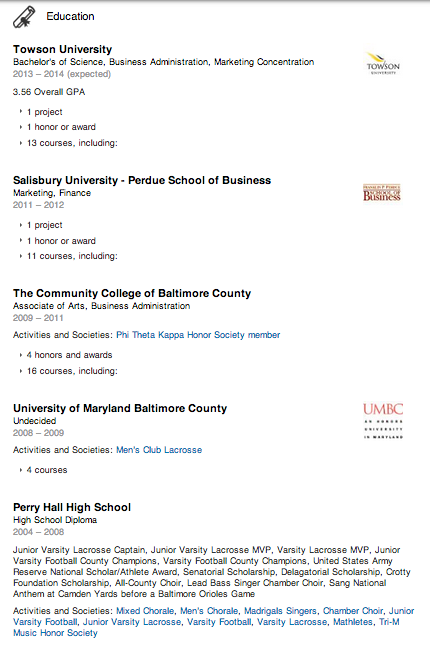
Task: Open the Men's Club Lacrosse link
Action: tap(159, 450)
